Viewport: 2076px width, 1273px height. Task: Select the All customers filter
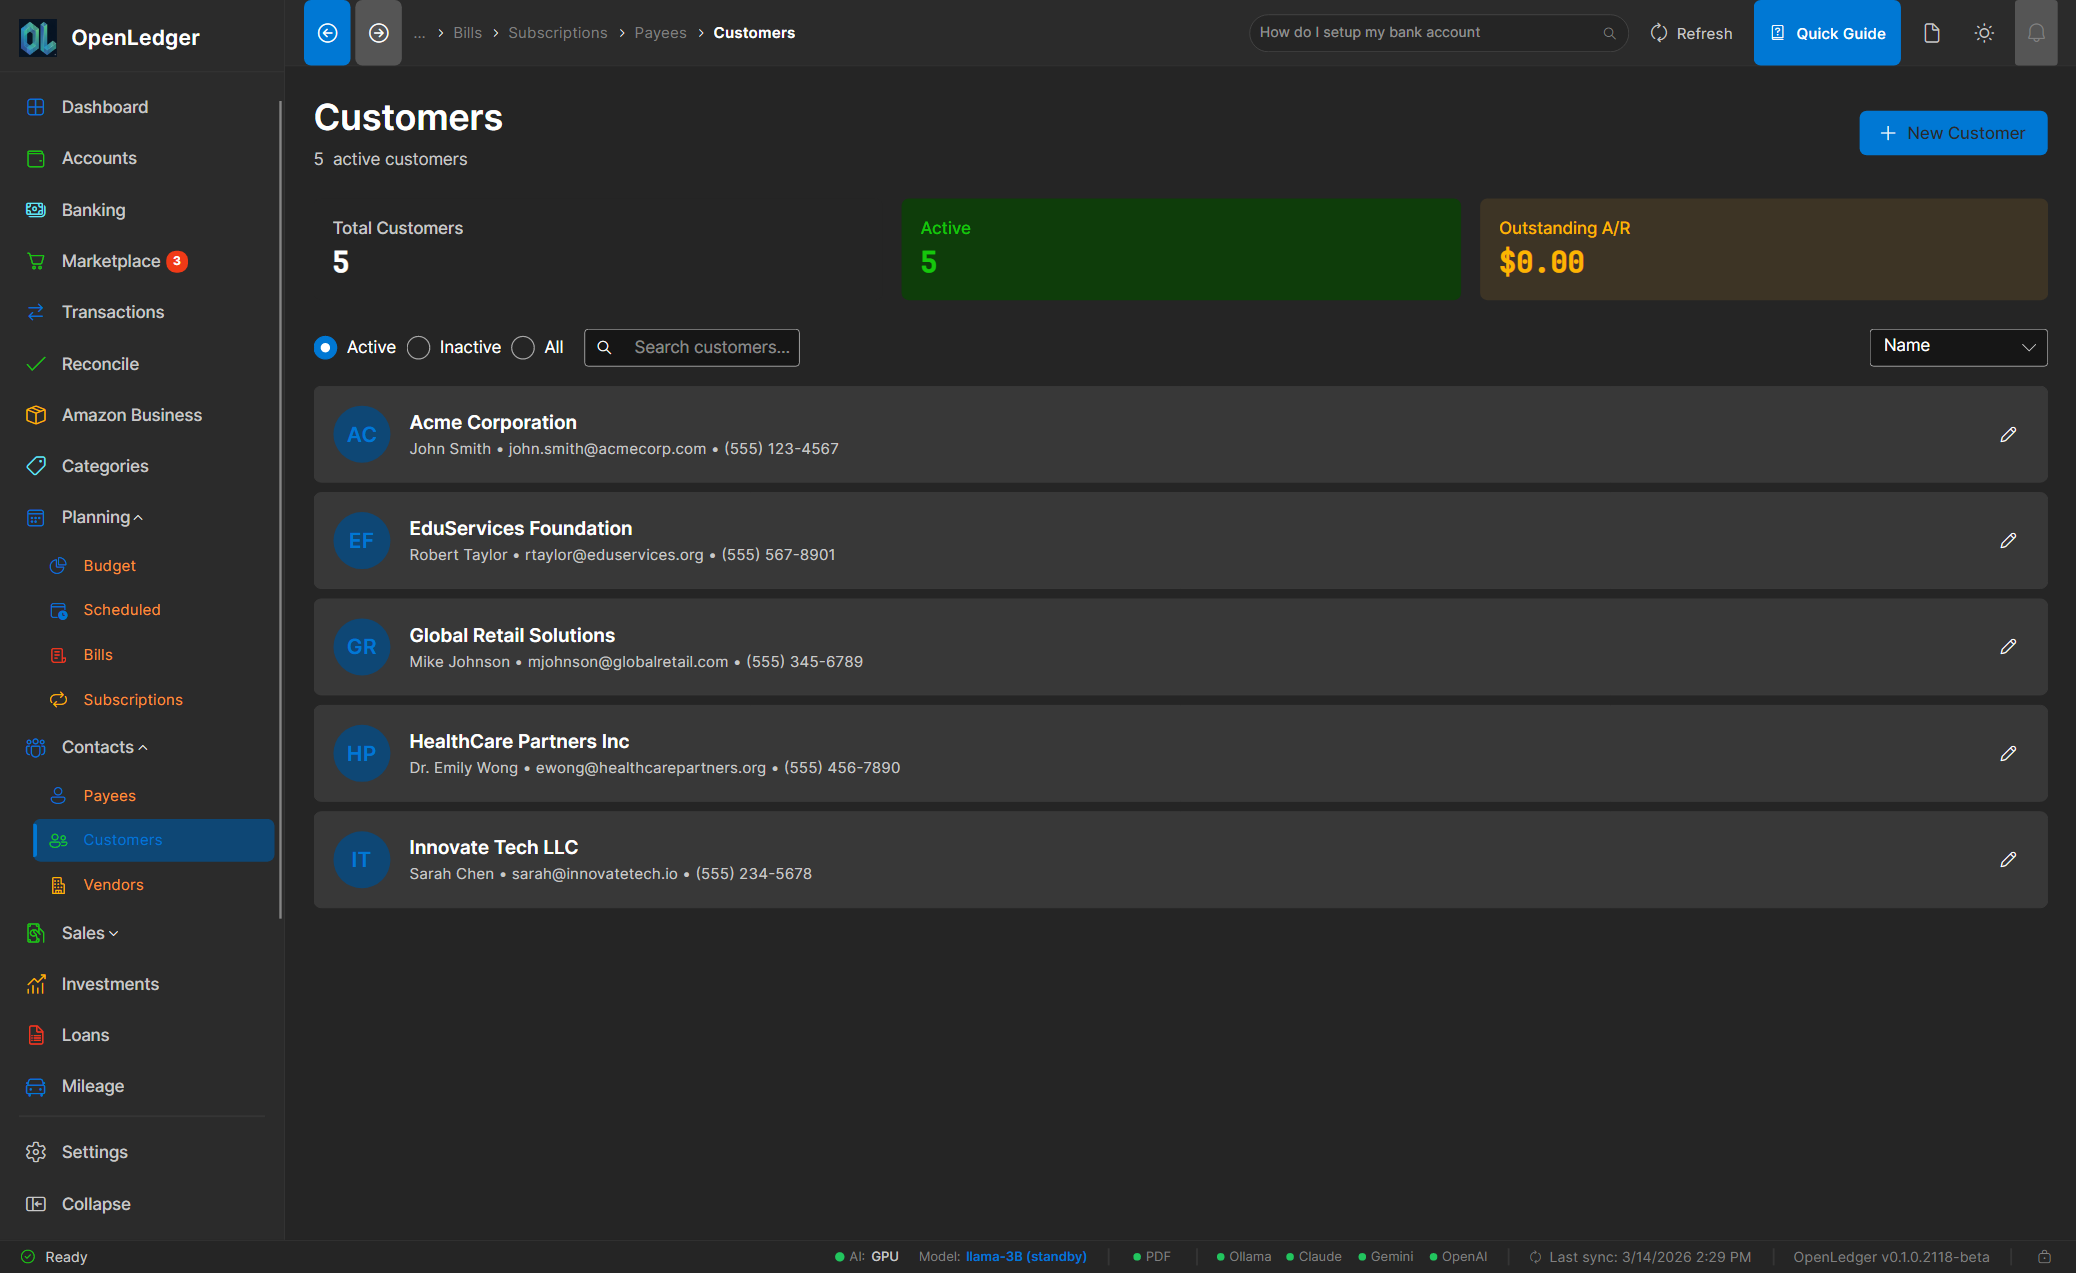pyautogui.click(x=523, y=347)
